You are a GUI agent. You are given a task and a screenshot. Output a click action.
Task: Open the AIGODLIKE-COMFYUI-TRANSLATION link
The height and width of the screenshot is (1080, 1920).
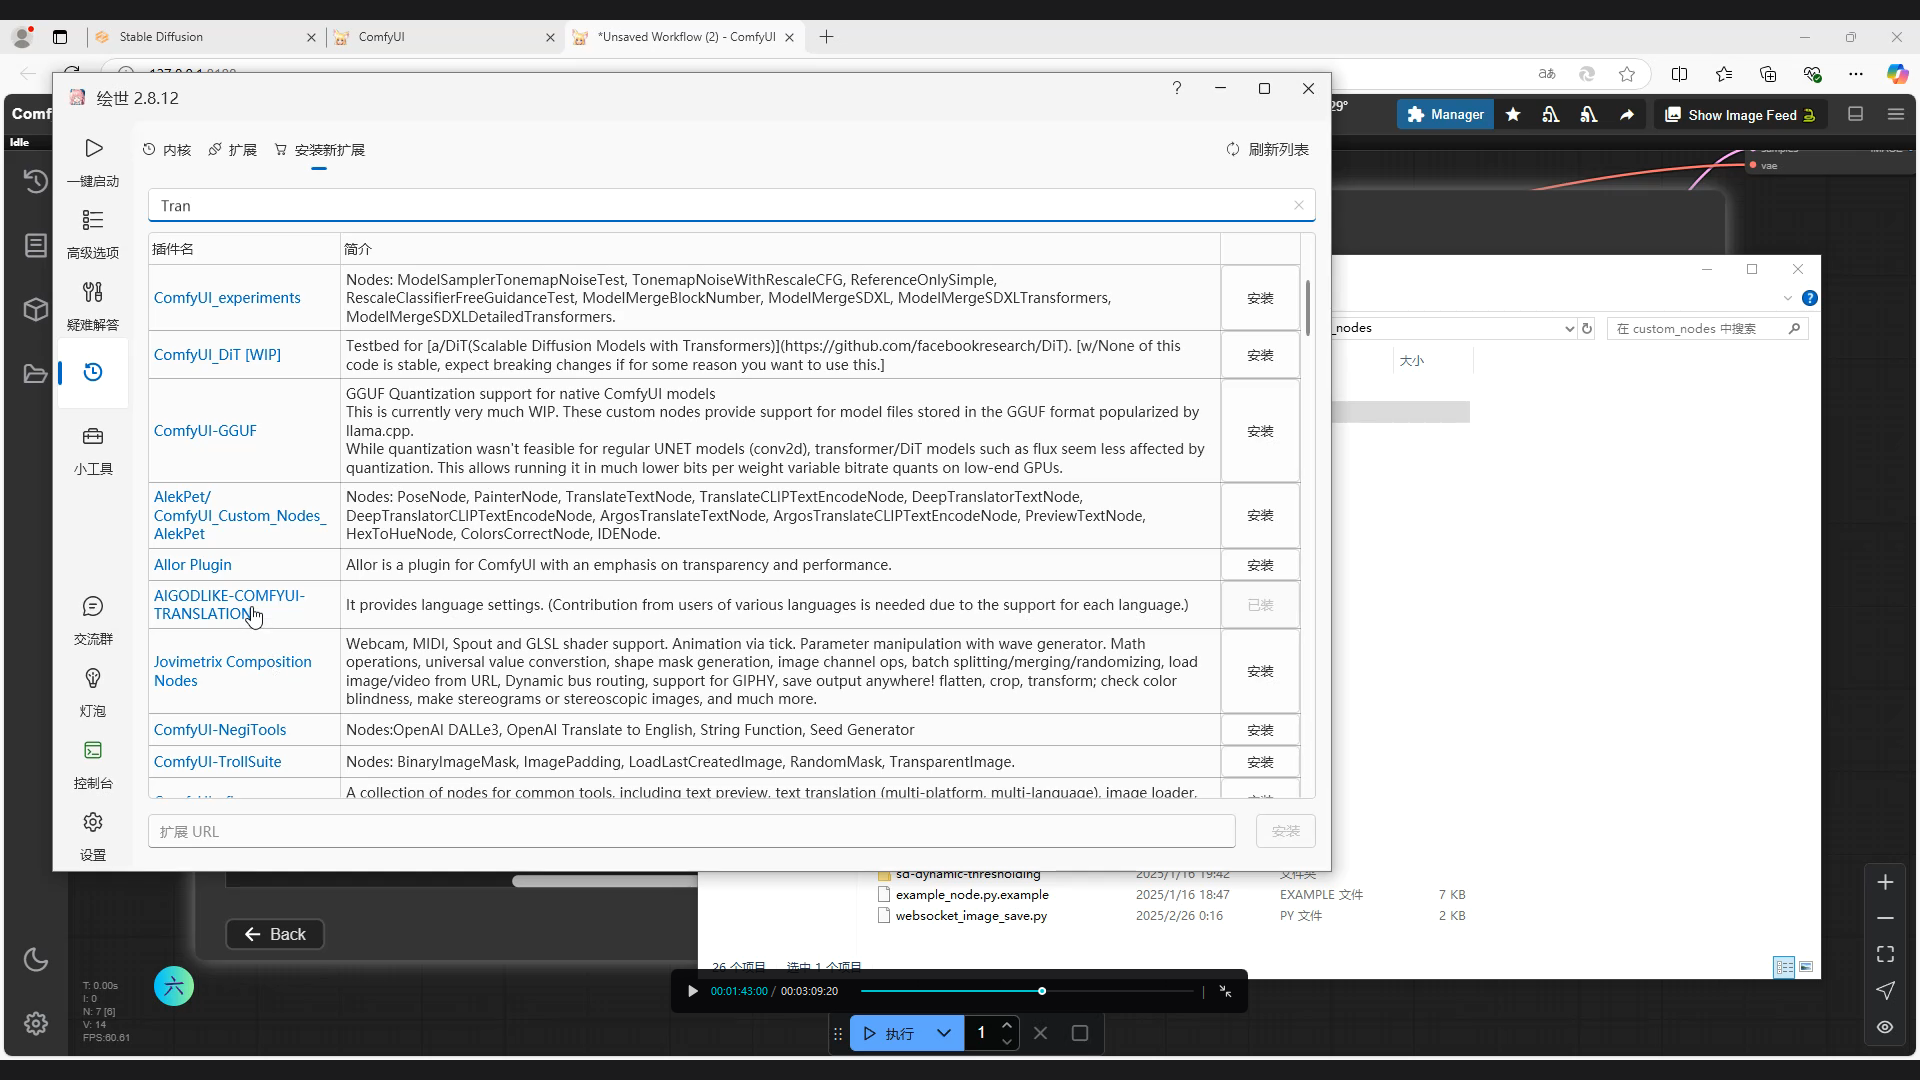[229, 604]
